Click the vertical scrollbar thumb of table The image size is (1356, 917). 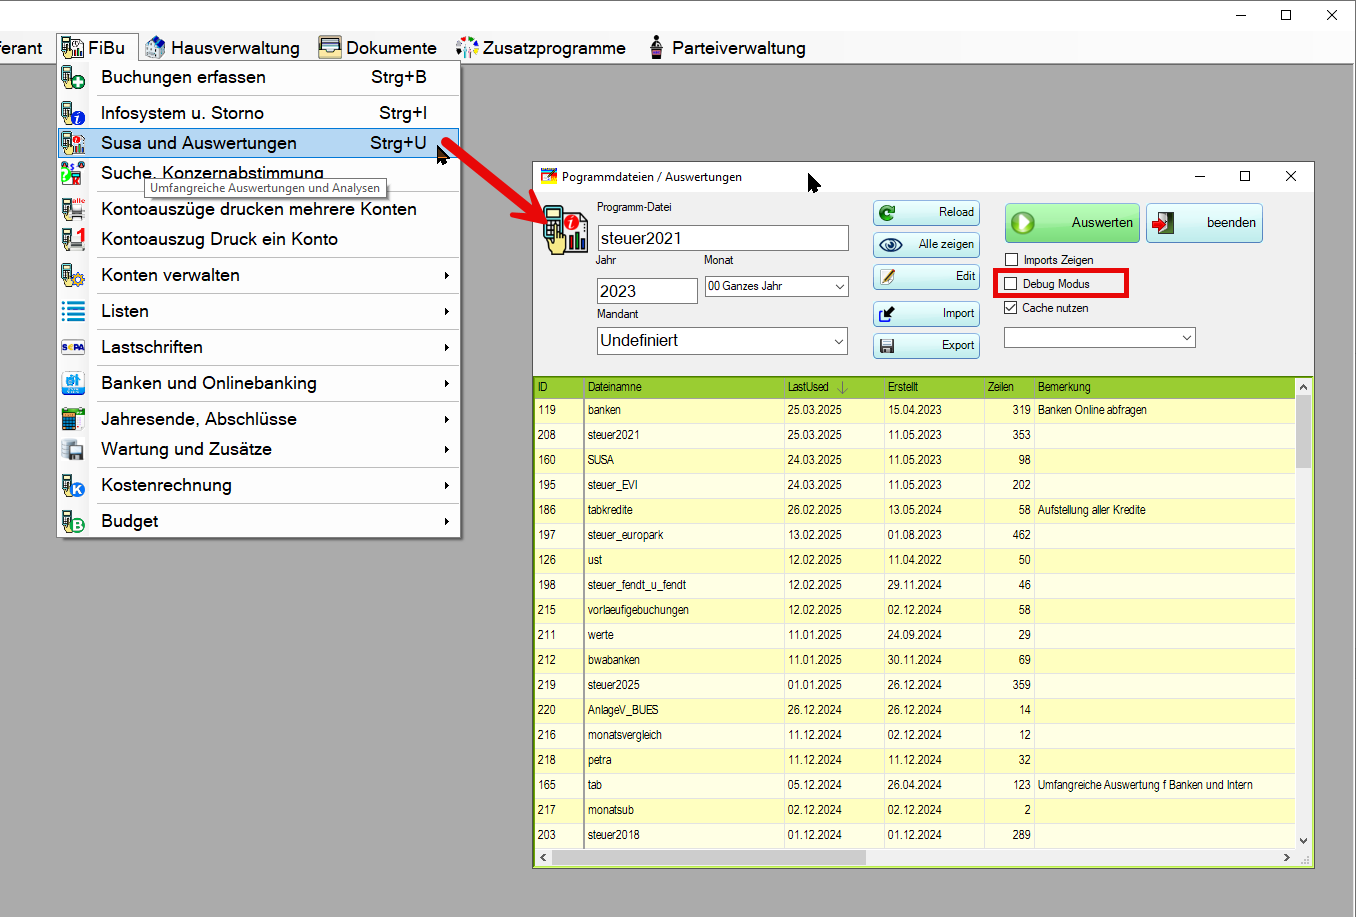[x=1303, y=431]
